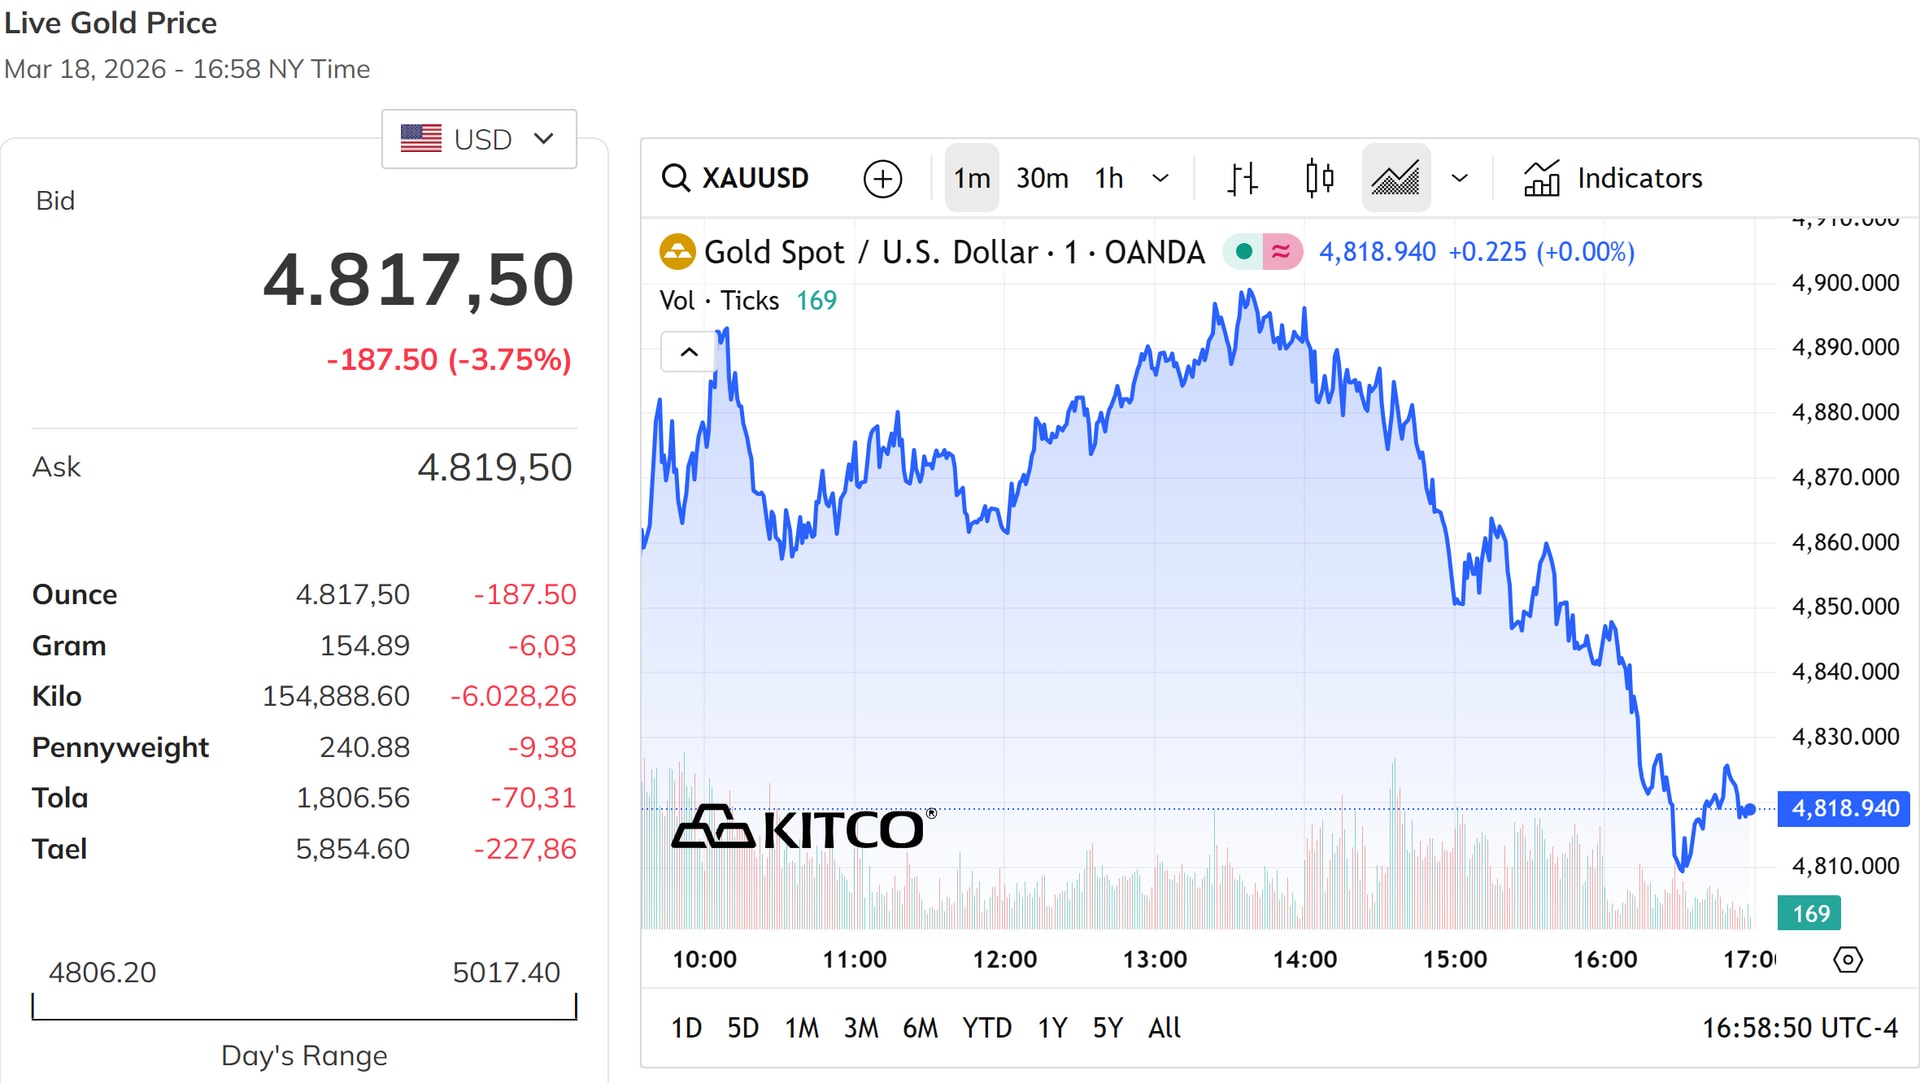Screen dimensions: 1920x1083
Task: Switch chart style to candles
Action: click(1319, 178)
